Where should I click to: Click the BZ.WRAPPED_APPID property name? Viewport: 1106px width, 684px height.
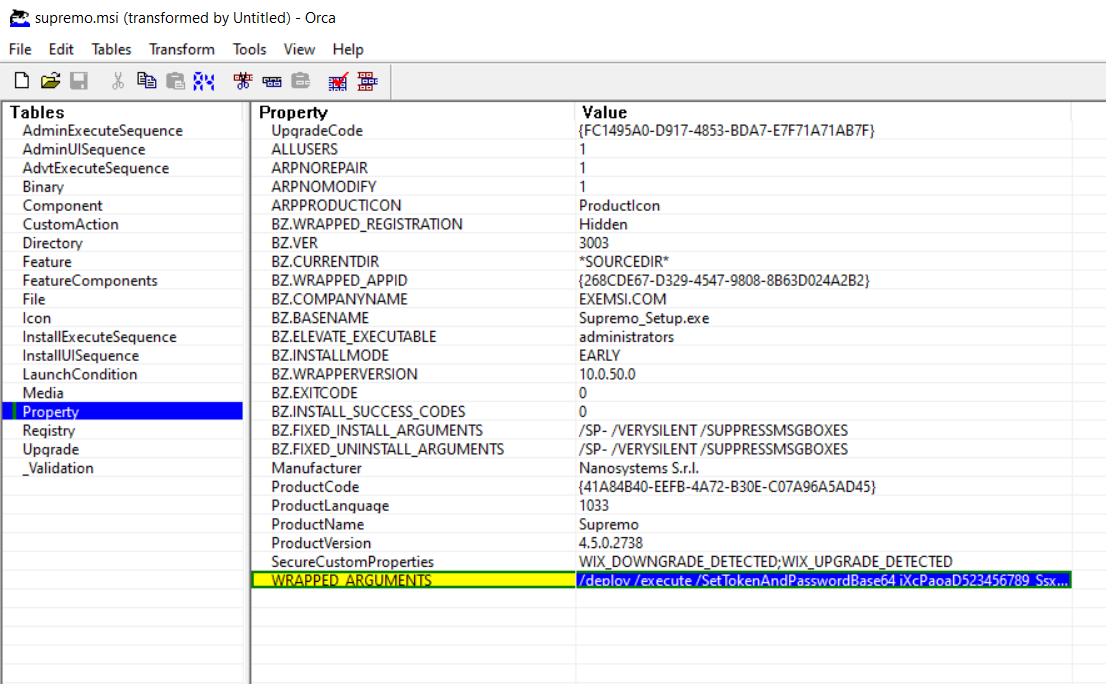pos(339,281)
